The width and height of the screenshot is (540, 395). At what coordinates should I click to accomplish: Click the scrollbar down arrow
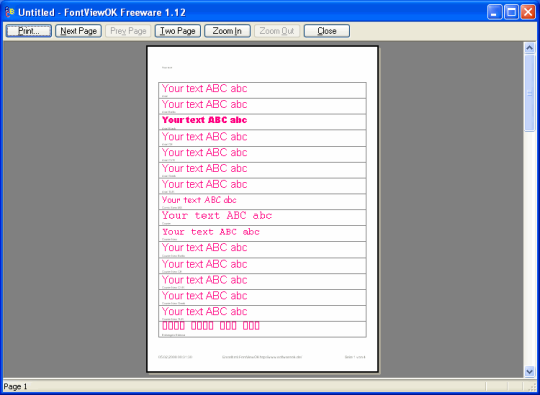coord(529,372)
